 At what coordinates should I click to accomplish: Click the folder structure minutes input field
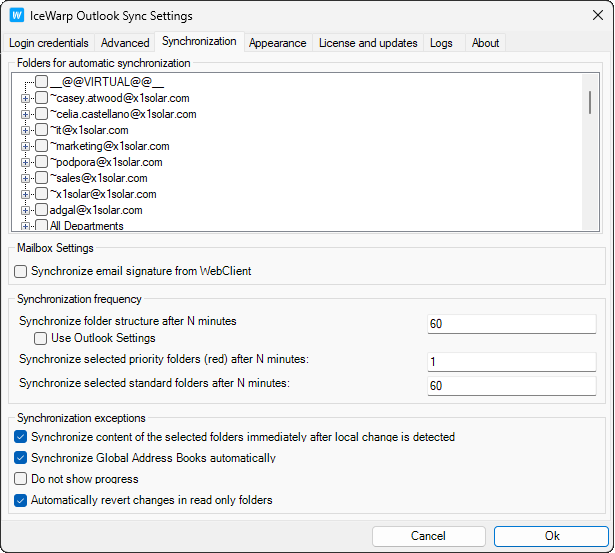click(511, 324)
